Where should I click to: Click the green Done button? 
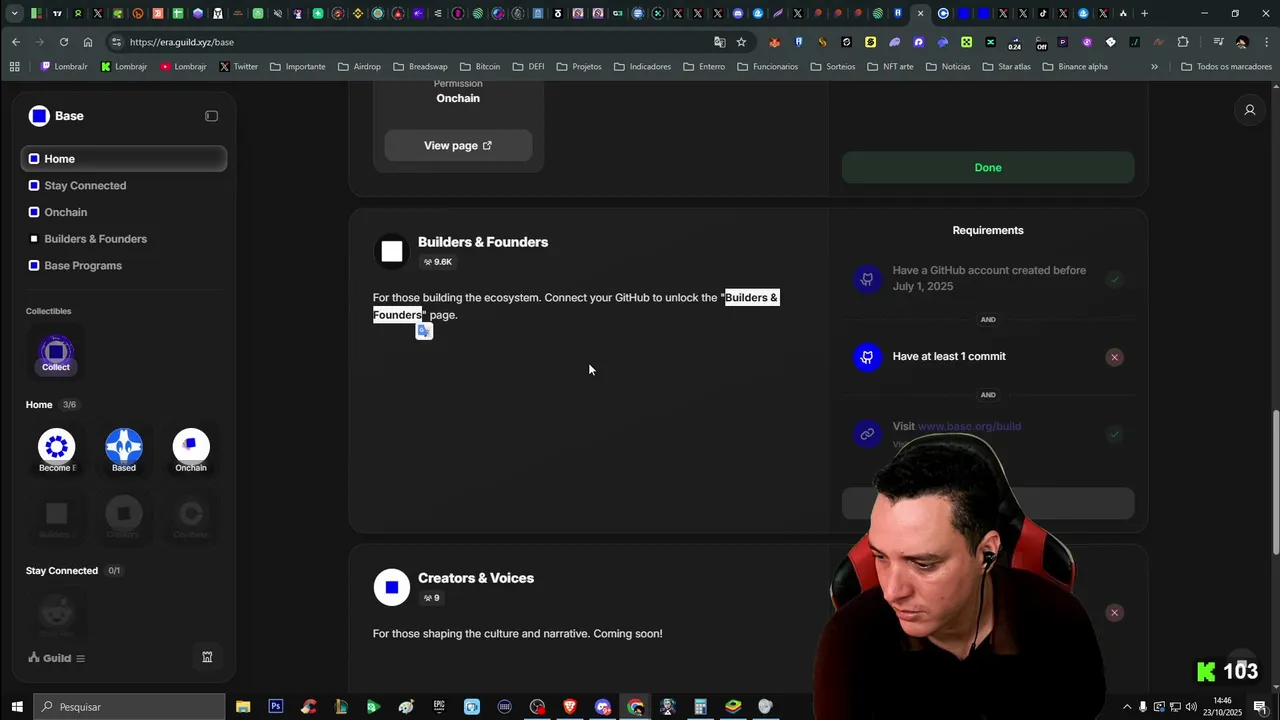point(988,168)
